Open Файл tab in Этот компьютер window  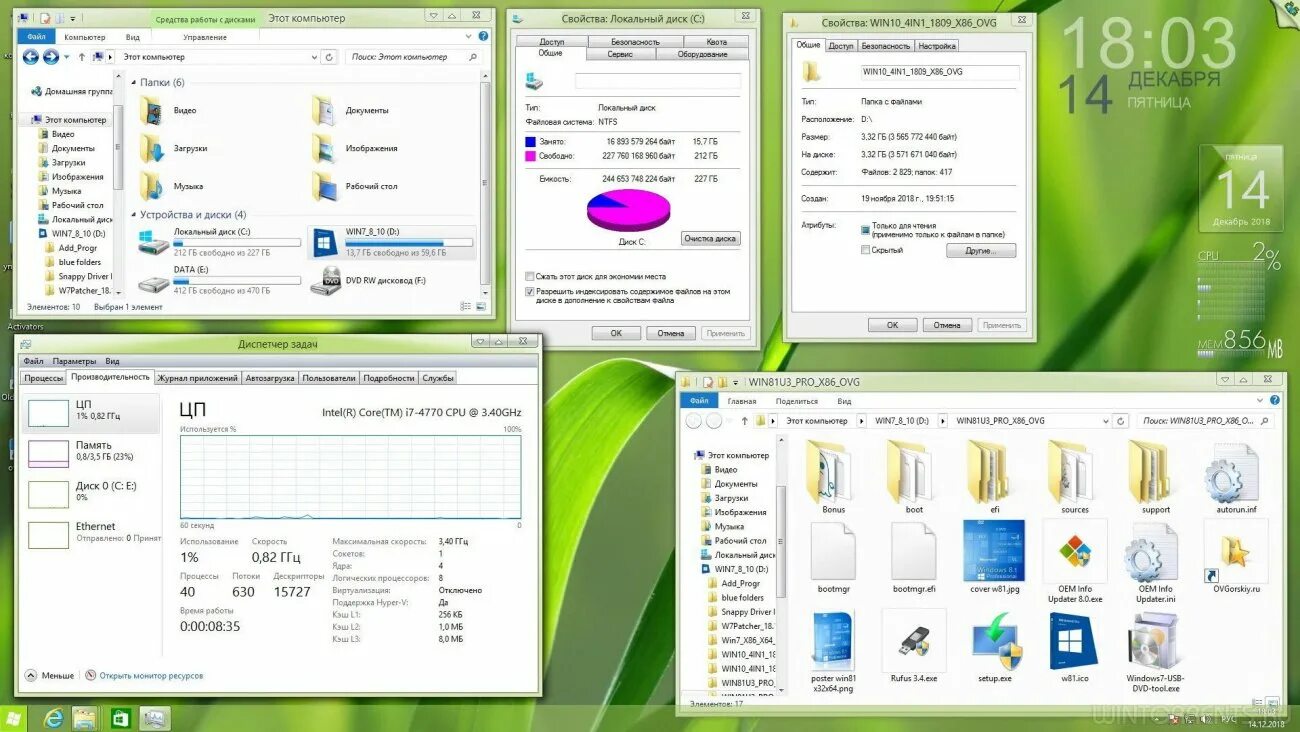[x=37, y=37]
